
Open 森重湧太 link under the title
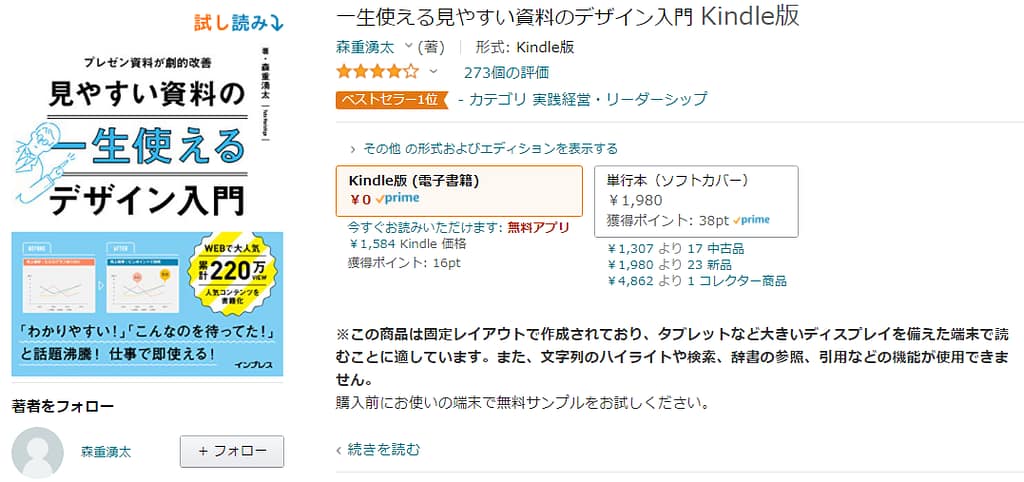pos(367,46)
